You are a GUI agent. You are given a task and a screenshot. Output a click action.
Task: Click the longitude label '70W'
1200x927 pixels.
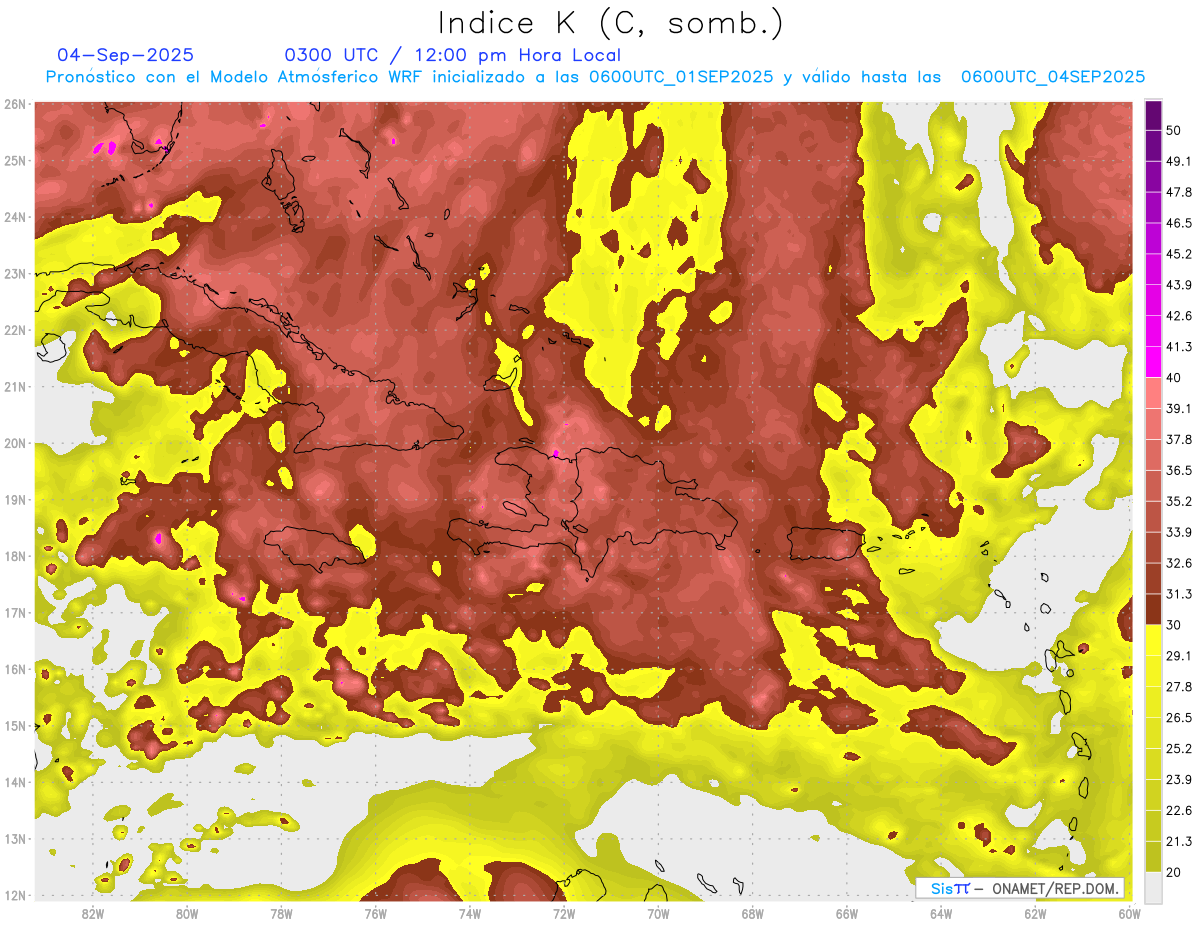(x=658, y=914)
